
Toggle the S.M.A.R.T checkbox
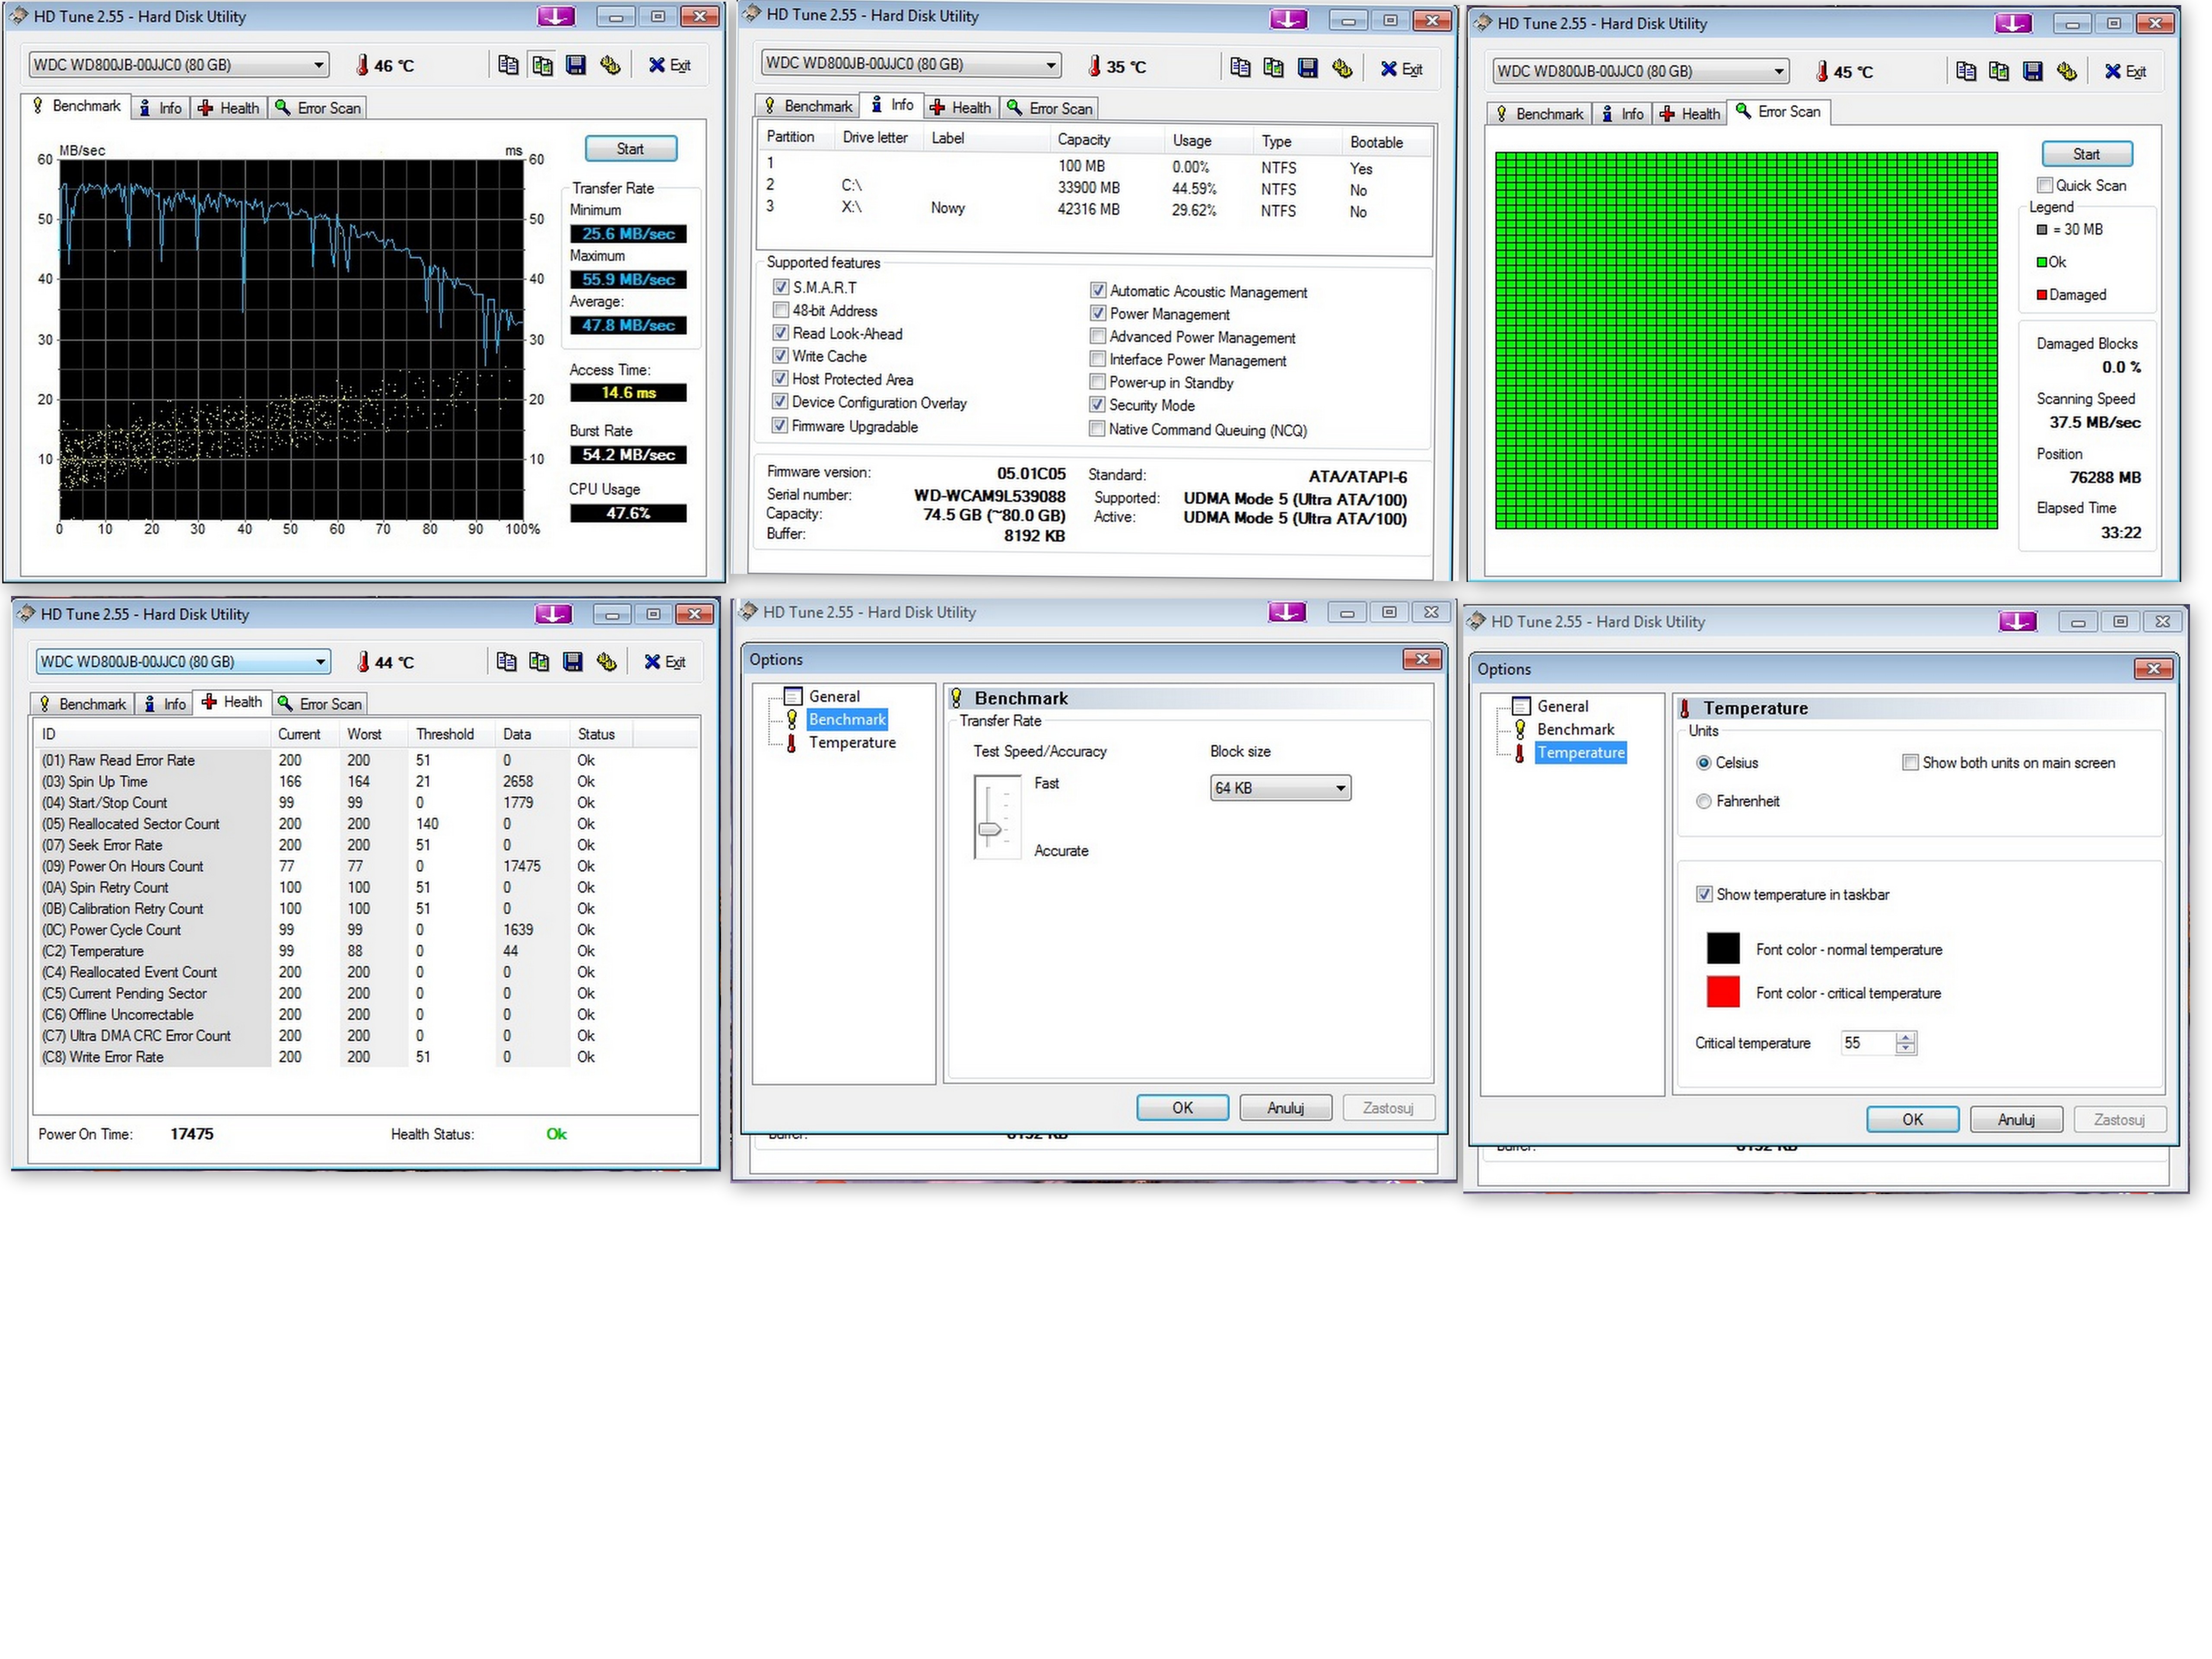(x=781, y=287)
